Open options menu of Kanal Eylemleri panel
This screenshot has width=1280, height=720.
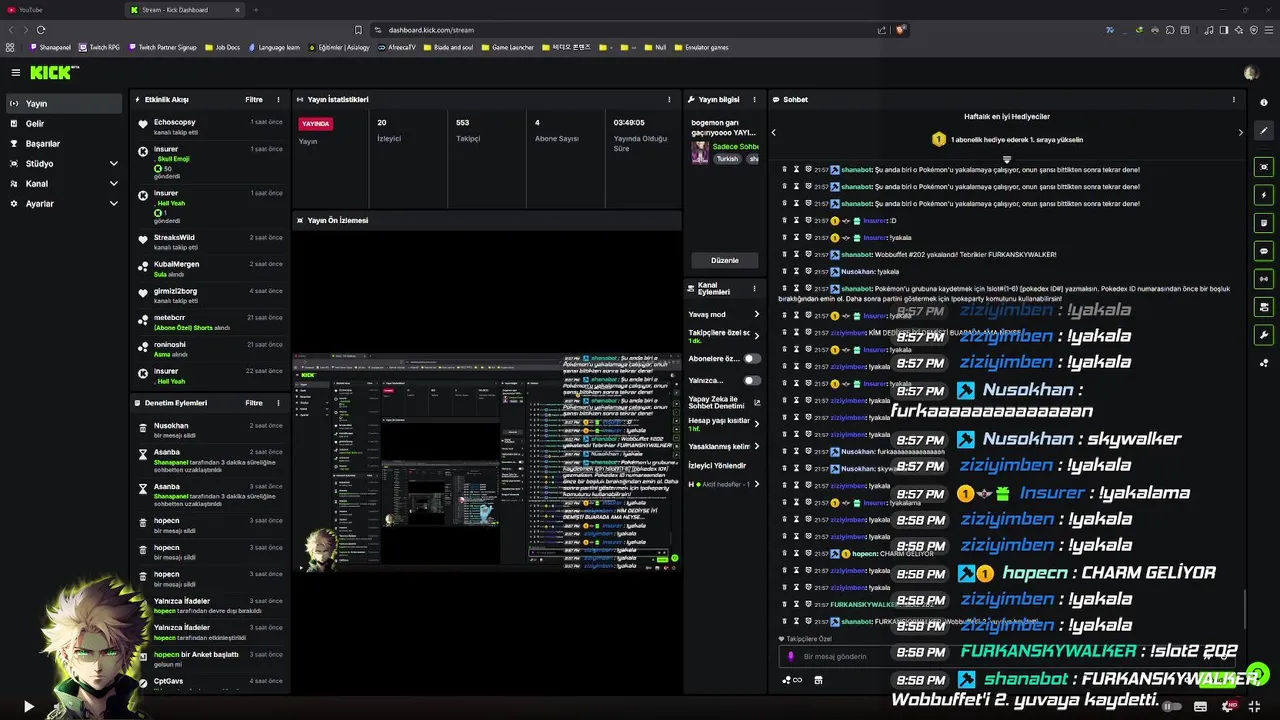(x=755, y=288)
